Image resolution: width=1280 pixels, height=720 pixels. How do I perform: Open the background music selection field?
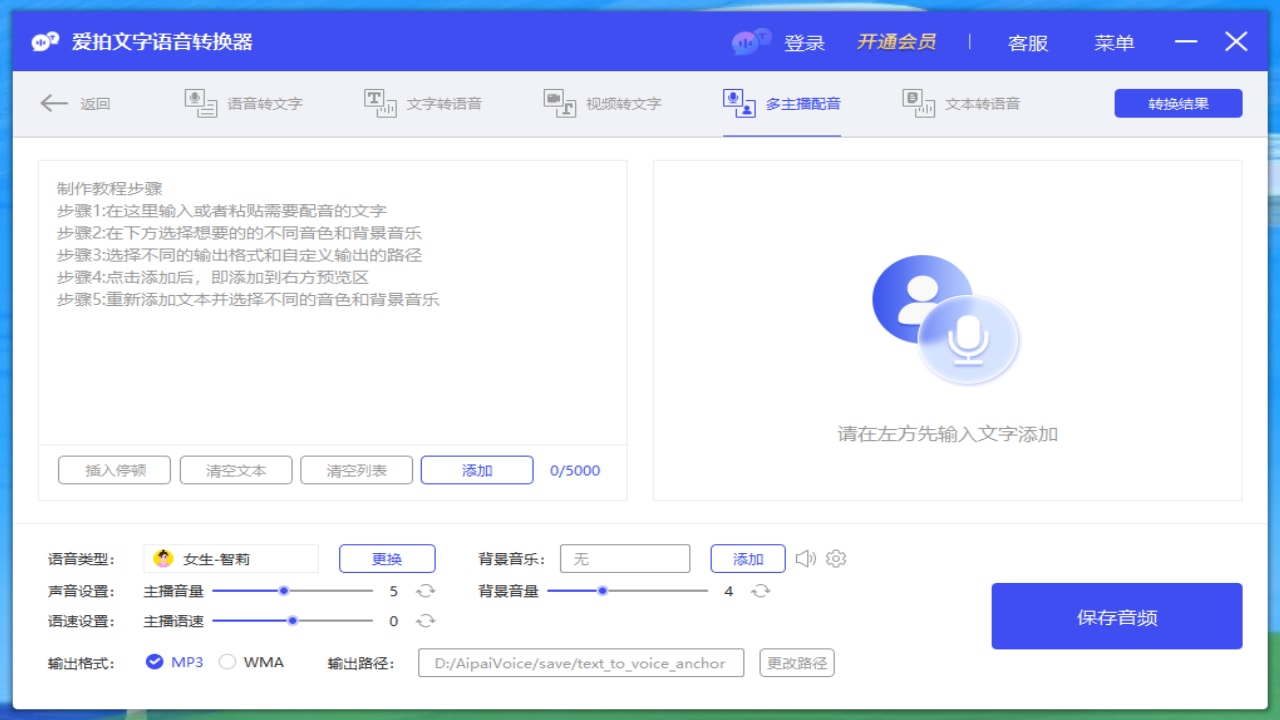(625, 558)
